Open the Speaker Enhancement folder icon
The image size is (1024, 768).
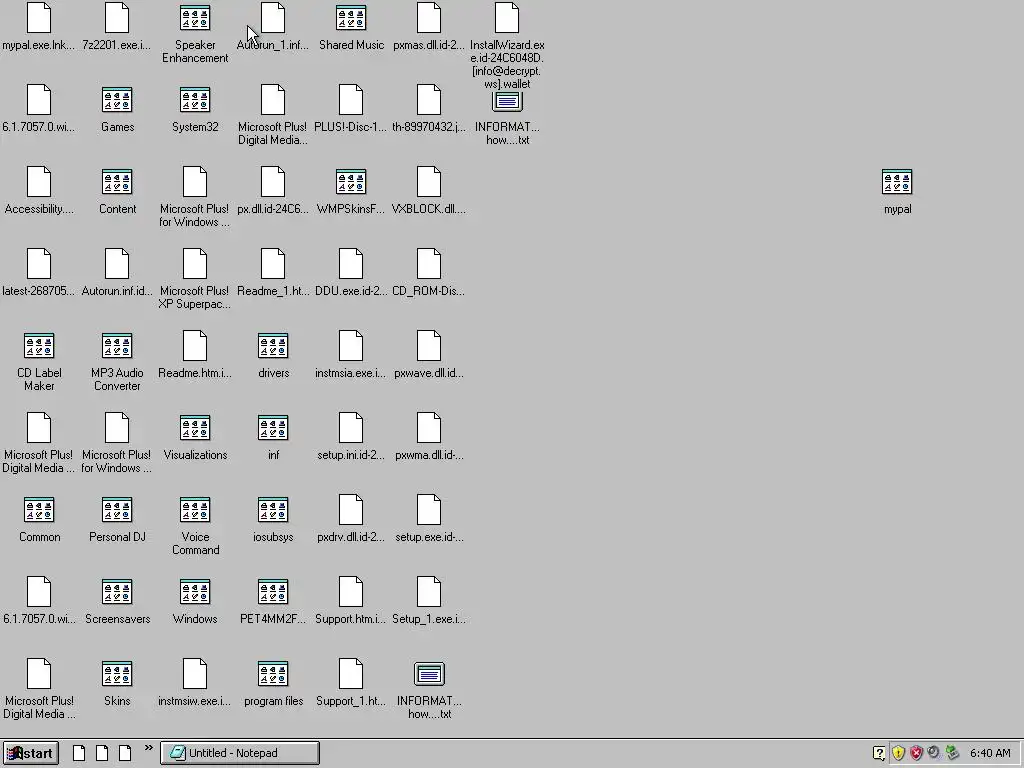point(195,18)
